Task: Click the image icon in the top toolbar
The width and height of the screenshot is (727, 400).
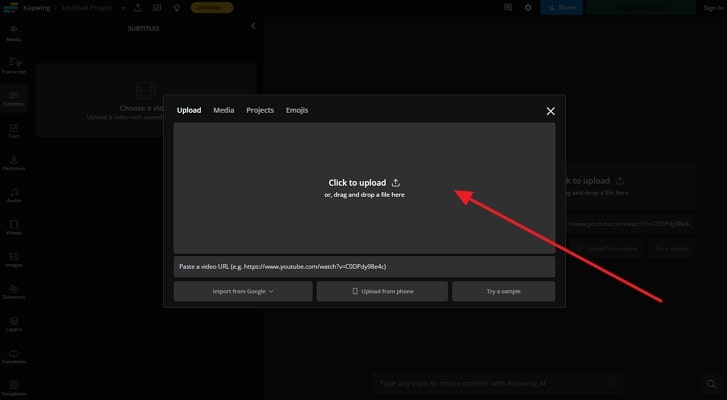Action: (157, 8)
